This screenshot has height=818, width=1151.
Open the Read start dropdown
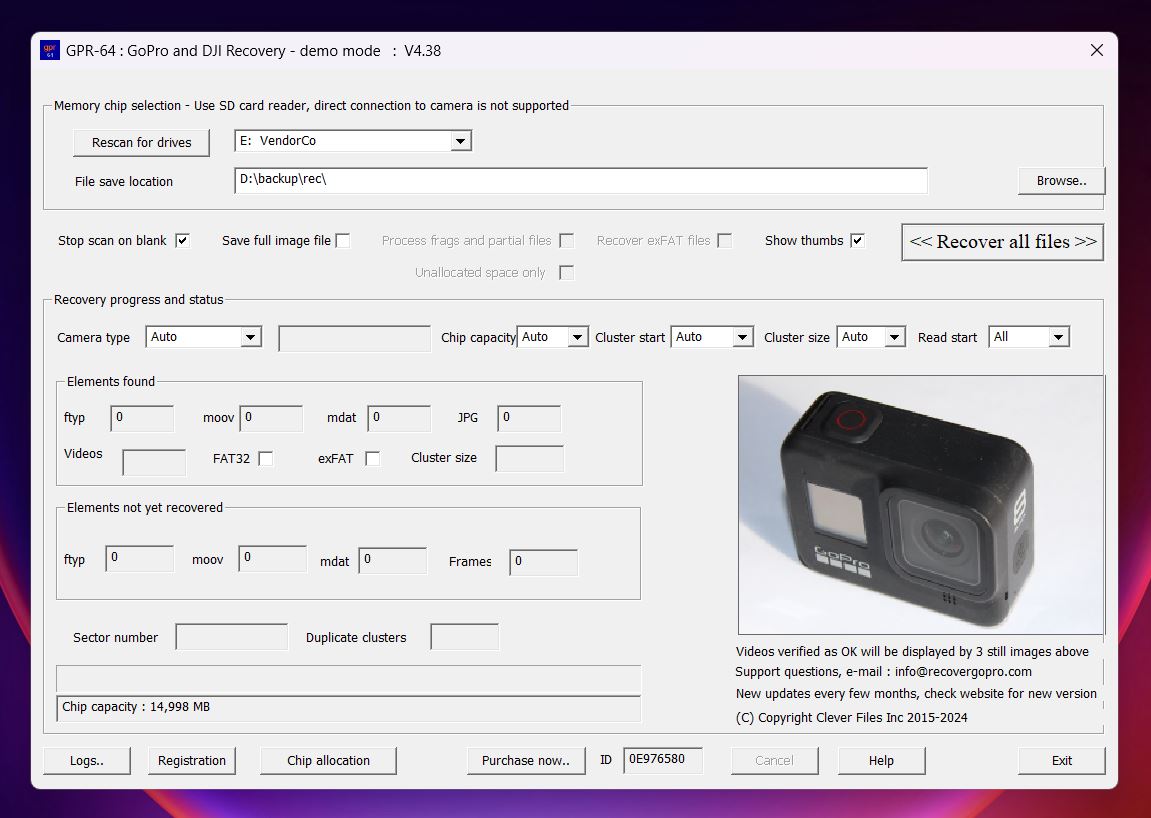(x=1058, y=337)
